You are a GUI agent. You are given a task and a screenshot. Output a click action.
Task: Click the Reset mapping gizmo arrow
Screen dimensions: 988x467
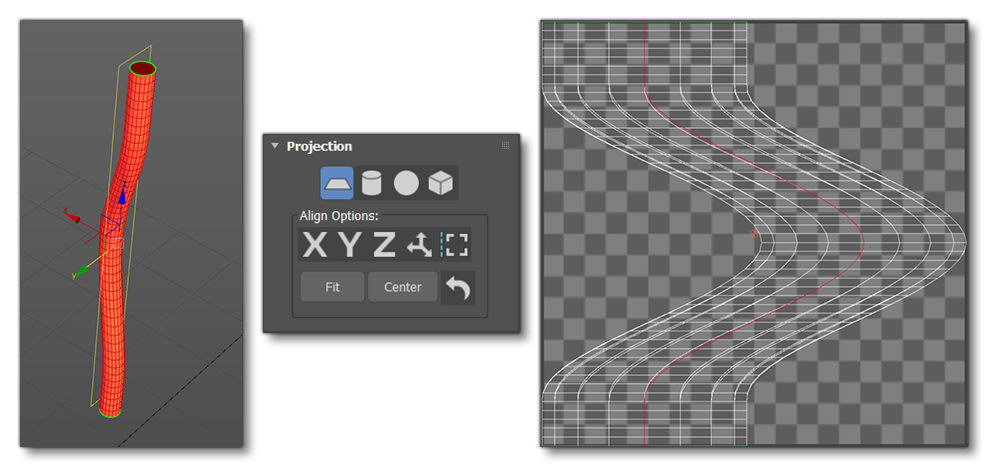tap(458, 288)
